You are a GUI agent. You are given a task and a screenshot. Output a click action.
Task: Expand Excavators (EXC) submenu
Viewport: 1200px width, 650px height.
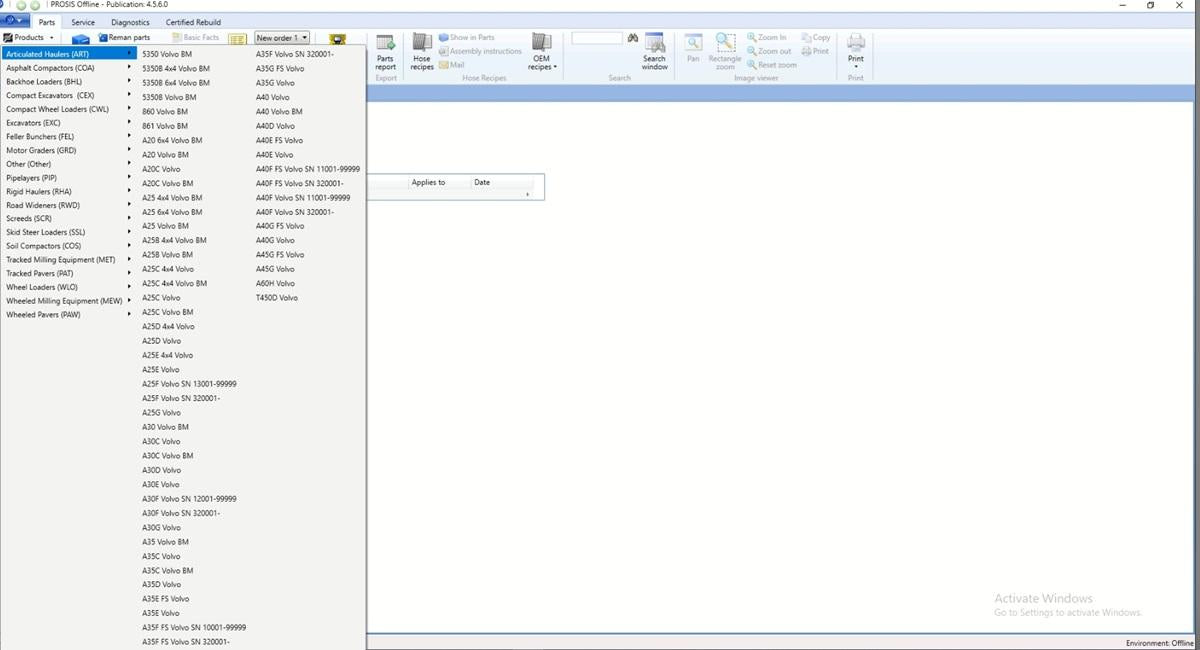68,123
